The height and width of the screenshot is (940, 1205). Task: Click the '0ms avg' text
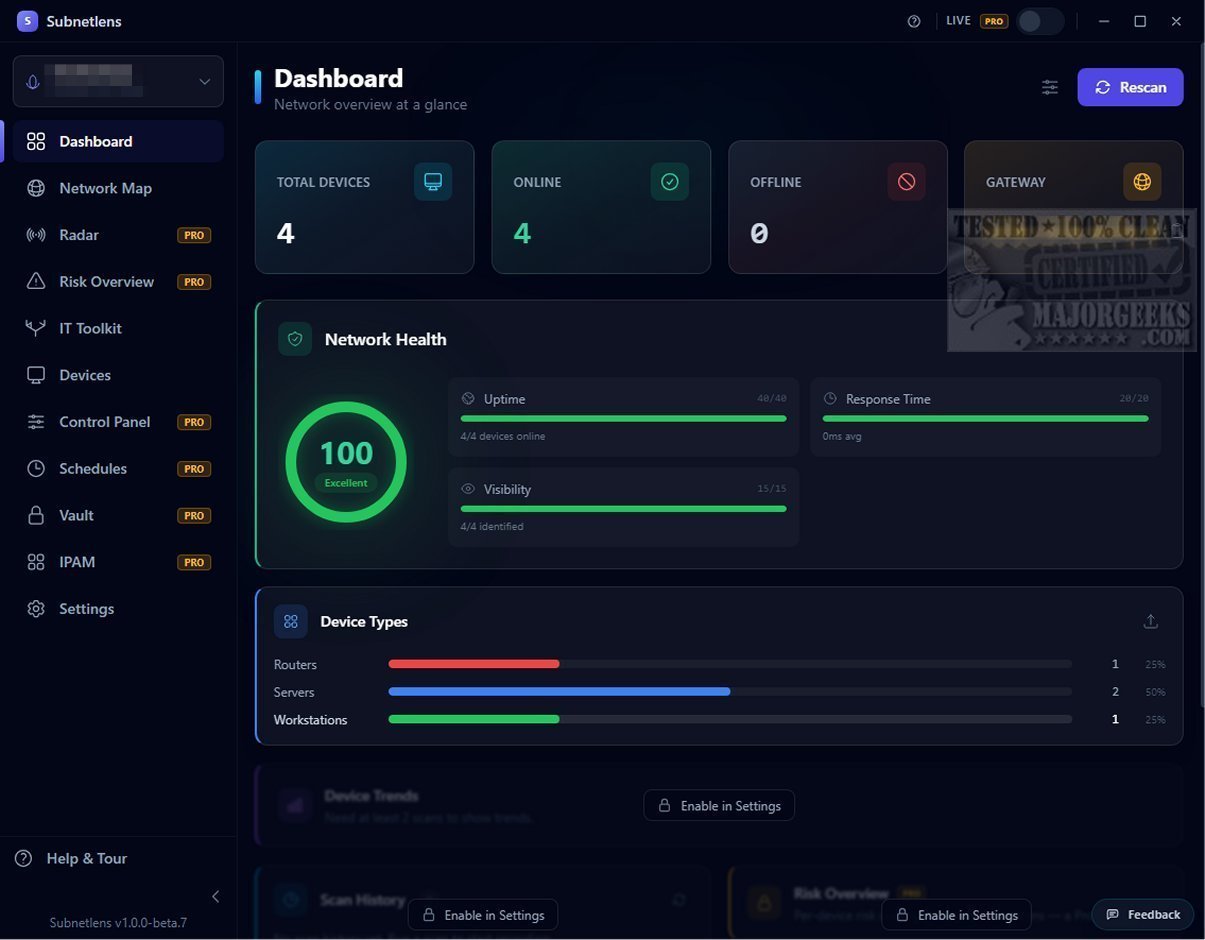[842, 437]
